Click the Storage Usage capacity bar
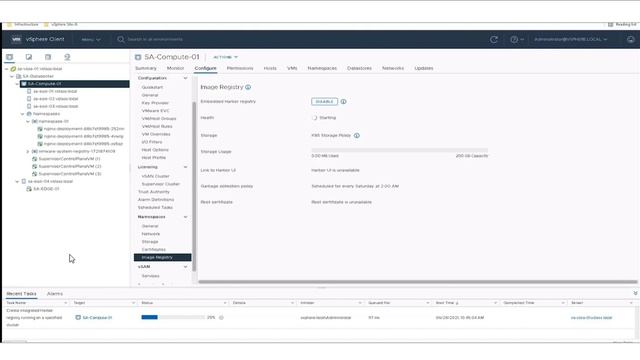This screenshot has height=360, width=640. point(400,151)
